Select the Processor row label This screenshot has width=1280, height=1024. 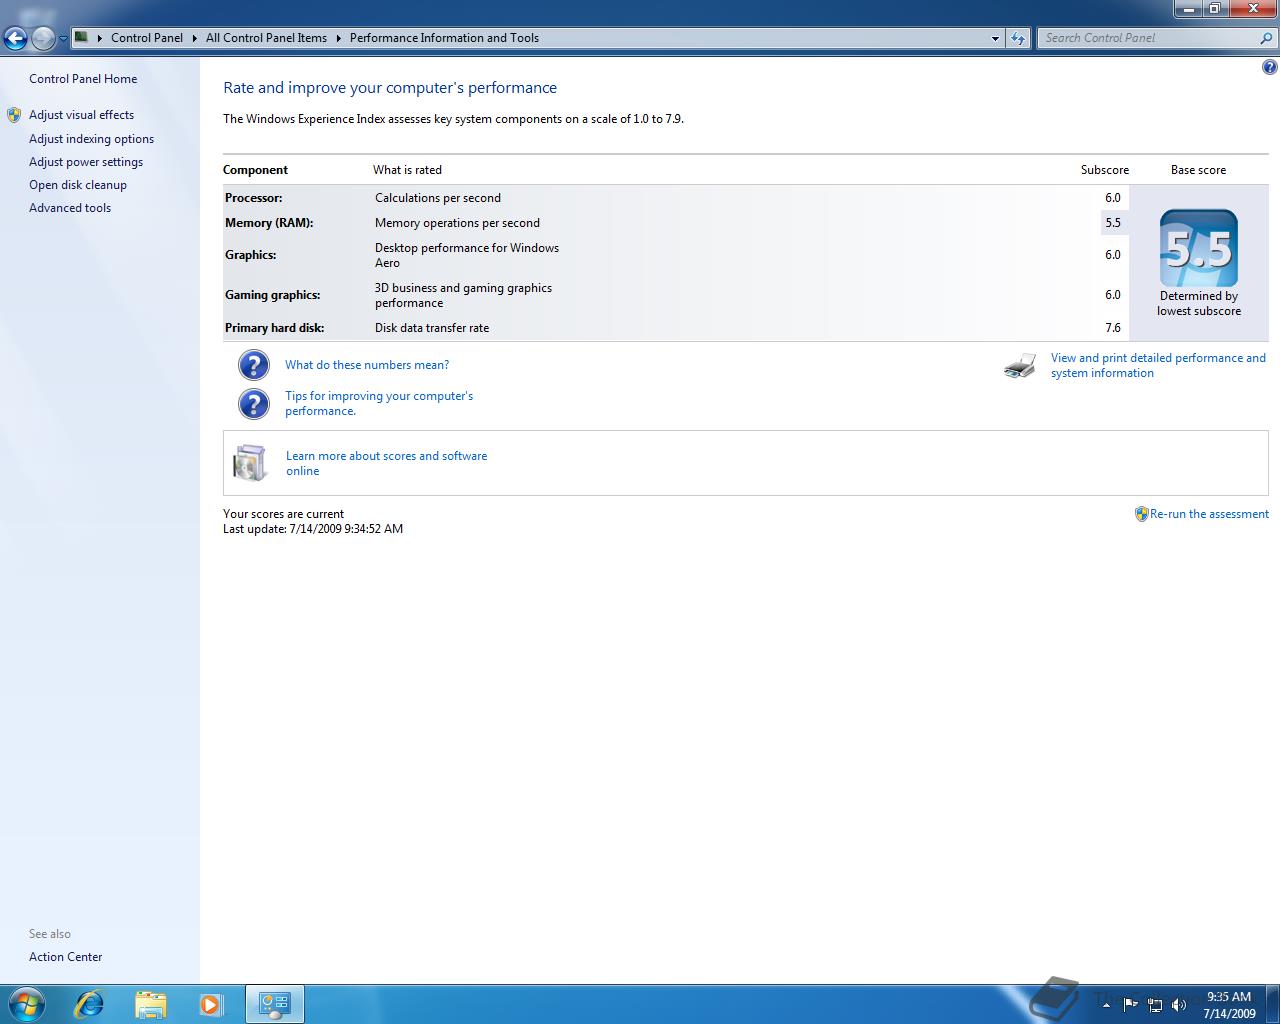pos(254,198)
